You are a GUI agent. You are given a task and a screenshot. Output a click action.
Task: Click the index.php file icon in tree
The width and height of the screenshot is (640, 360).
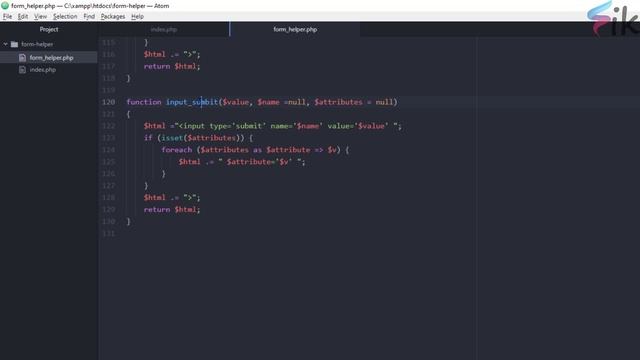(x=22, y=70)
